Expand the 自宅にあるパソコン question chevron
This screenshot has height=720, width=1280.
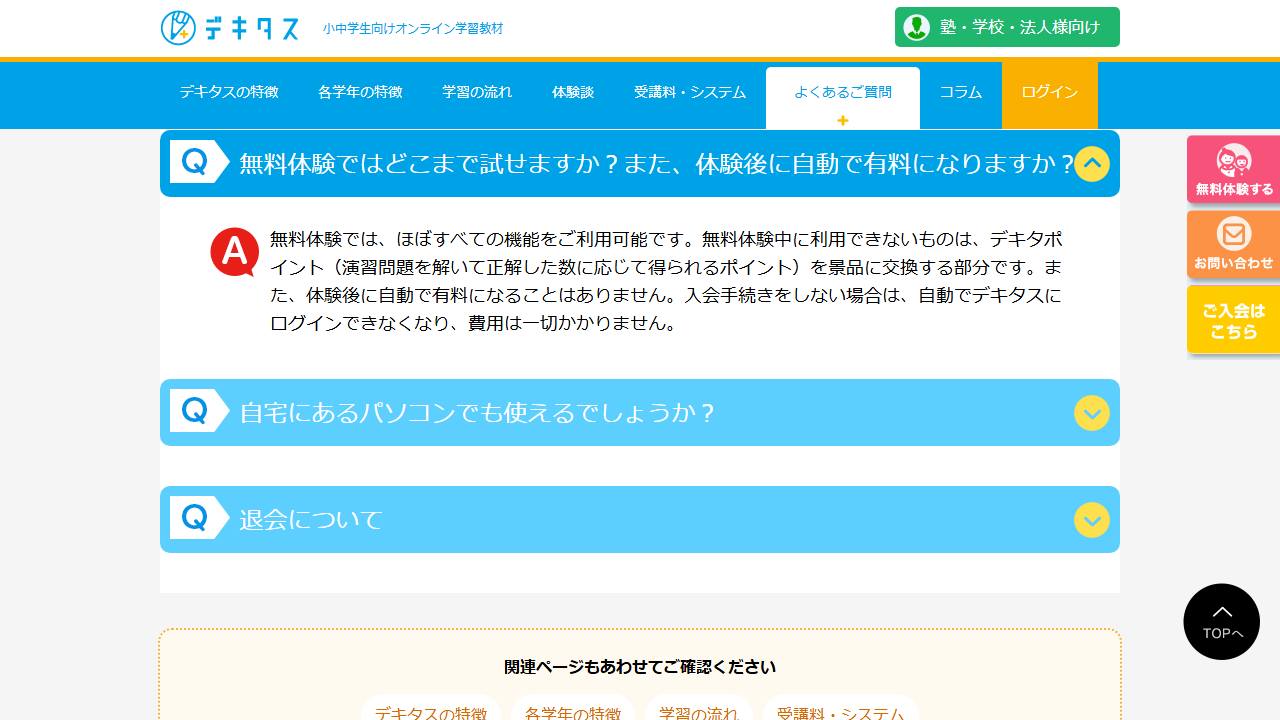(1092, 413)
